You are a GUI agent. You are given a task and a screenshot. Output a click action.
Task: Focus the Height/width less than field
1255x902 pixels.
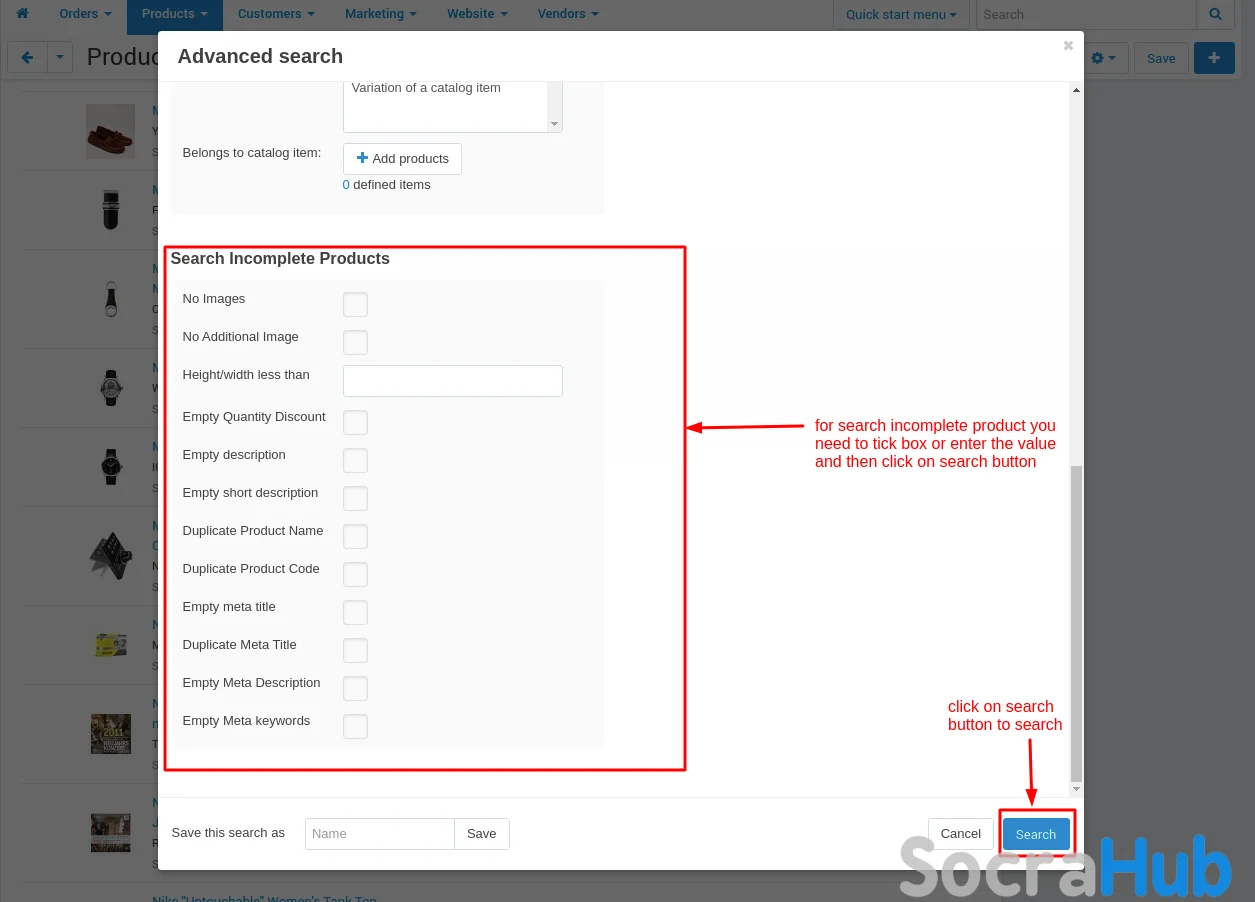pyautogui.click(x=452, y=381)
